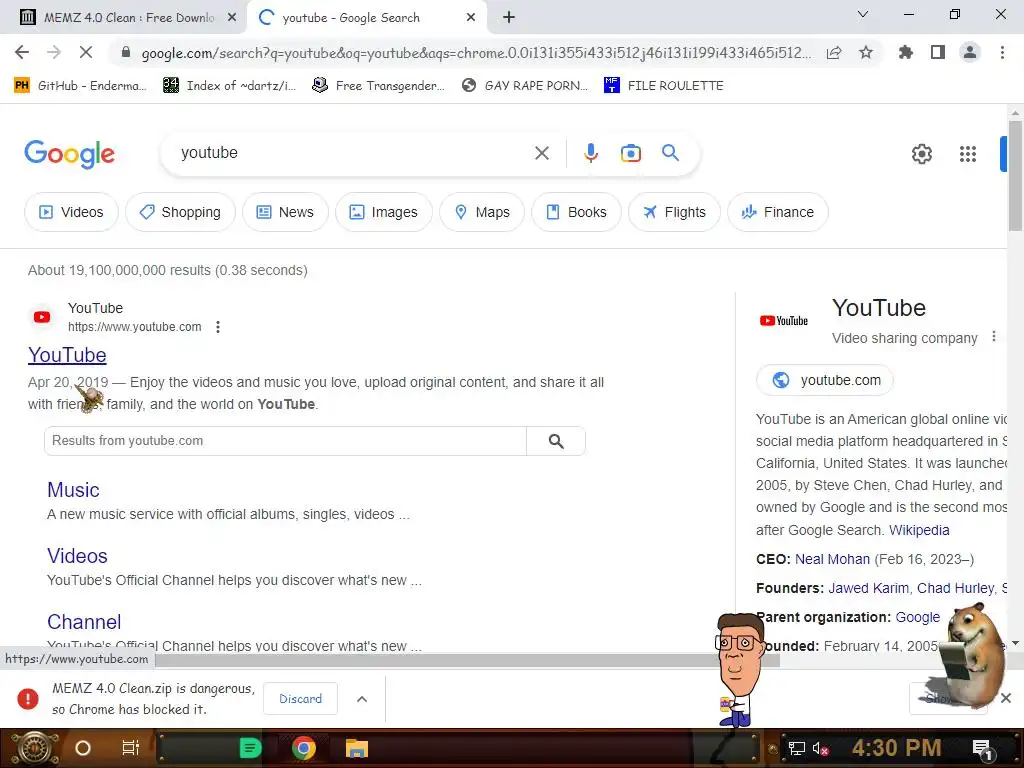Open the Wikipedia link
1024x768 pixels.
919,530
